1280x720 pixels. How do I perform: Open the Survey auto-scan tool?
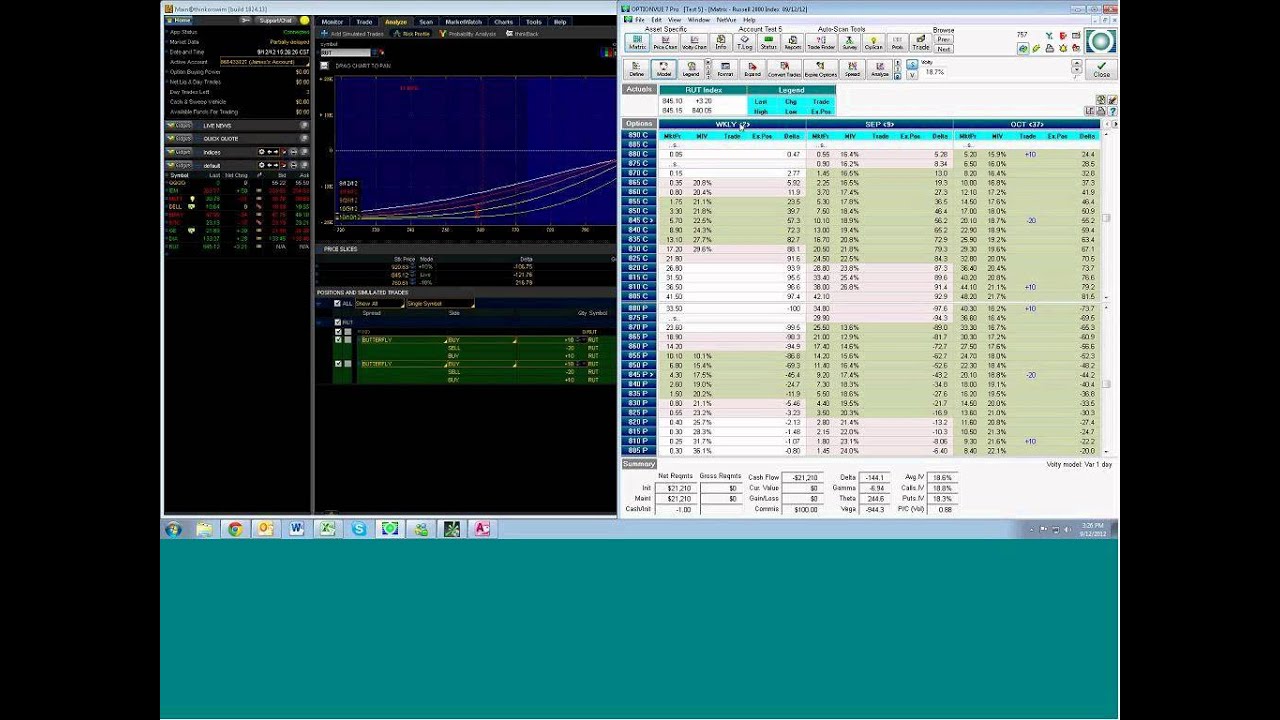850,43
